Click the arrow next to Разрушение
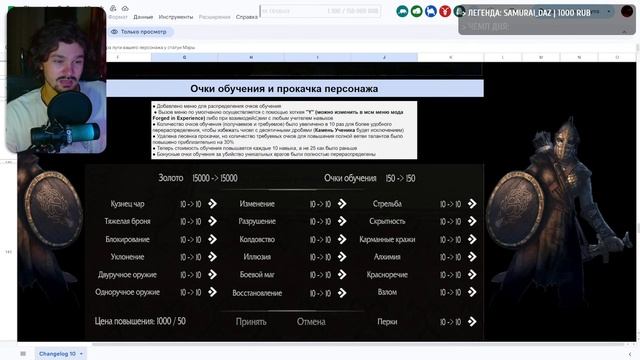 point(342,221)
